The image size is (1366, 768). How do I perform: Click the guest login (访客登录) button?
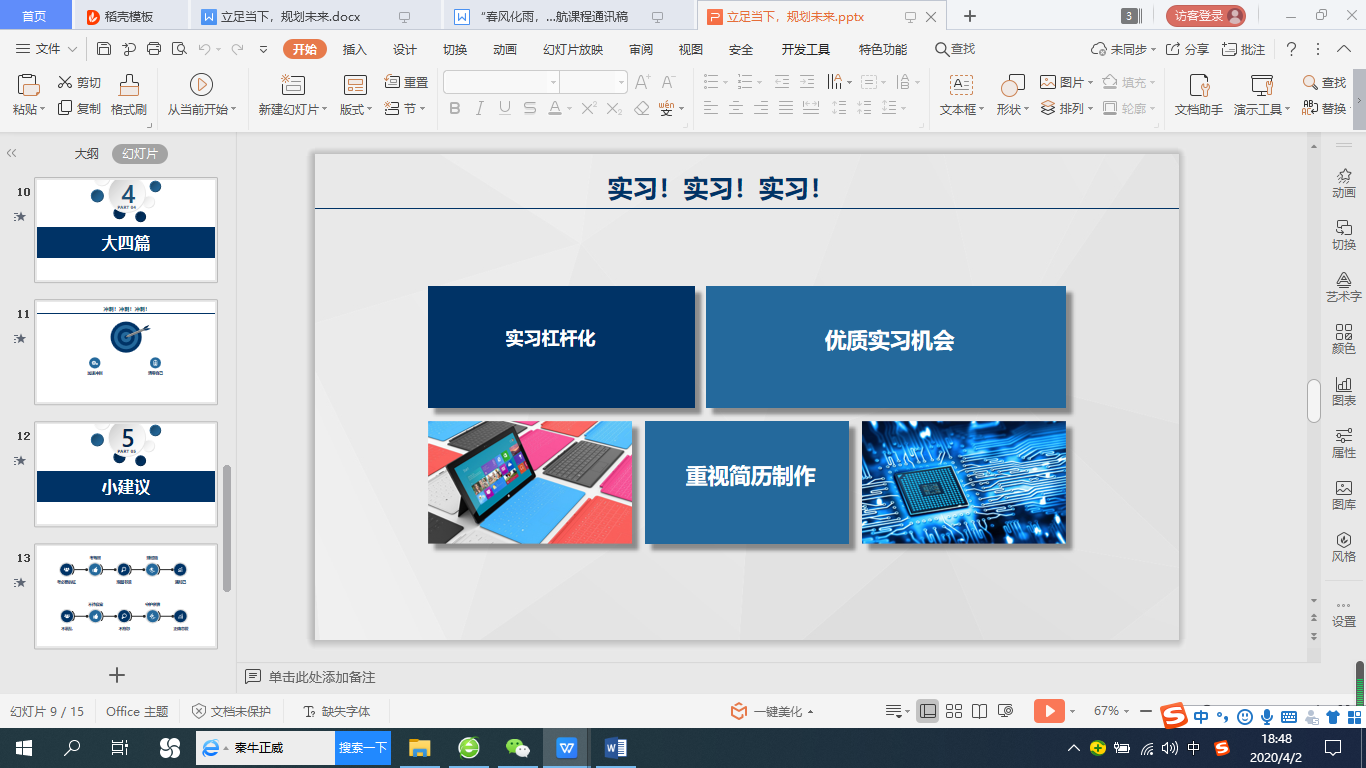pos(1206,15)
